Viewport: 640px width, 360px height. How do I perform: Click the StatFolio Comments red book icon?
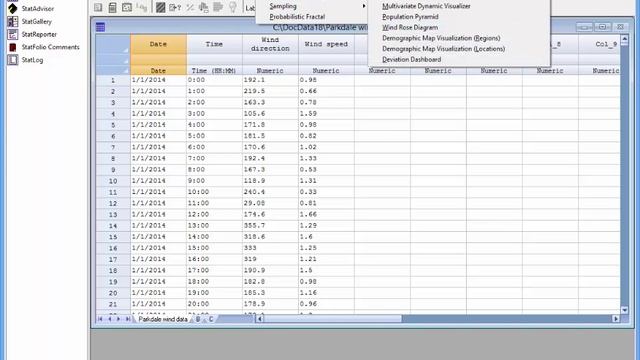(13, 47)
